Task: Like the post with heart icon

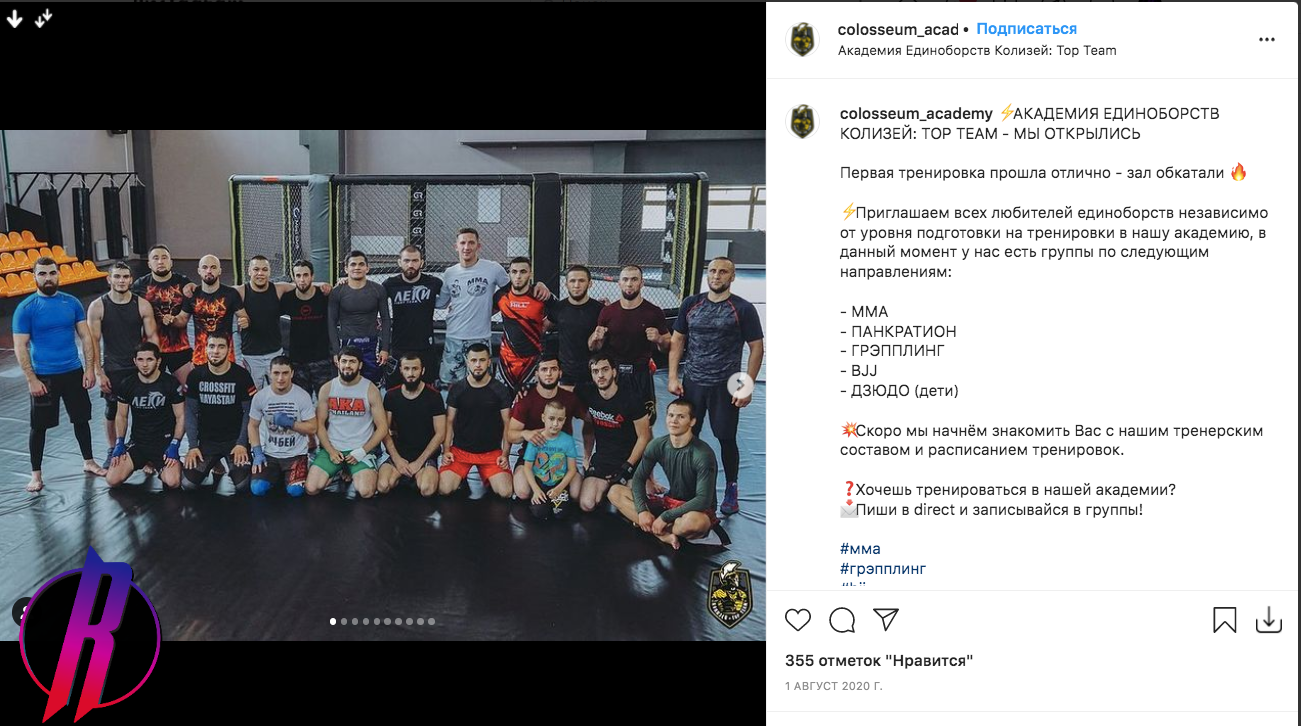Action: click(x=798, y=620)
